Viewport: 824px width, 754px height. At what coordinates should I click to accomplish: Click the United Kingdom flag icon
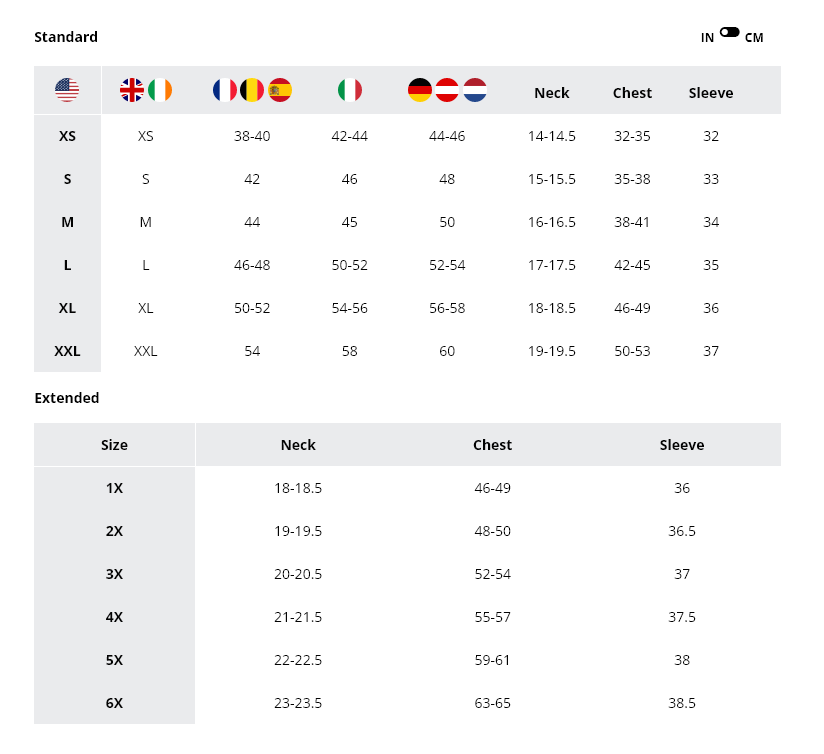[x=132, y=90]
